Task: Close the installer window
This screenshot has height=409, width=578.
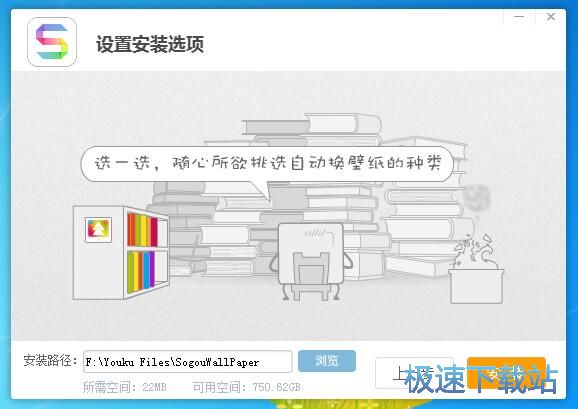Action: pos(551,17)
